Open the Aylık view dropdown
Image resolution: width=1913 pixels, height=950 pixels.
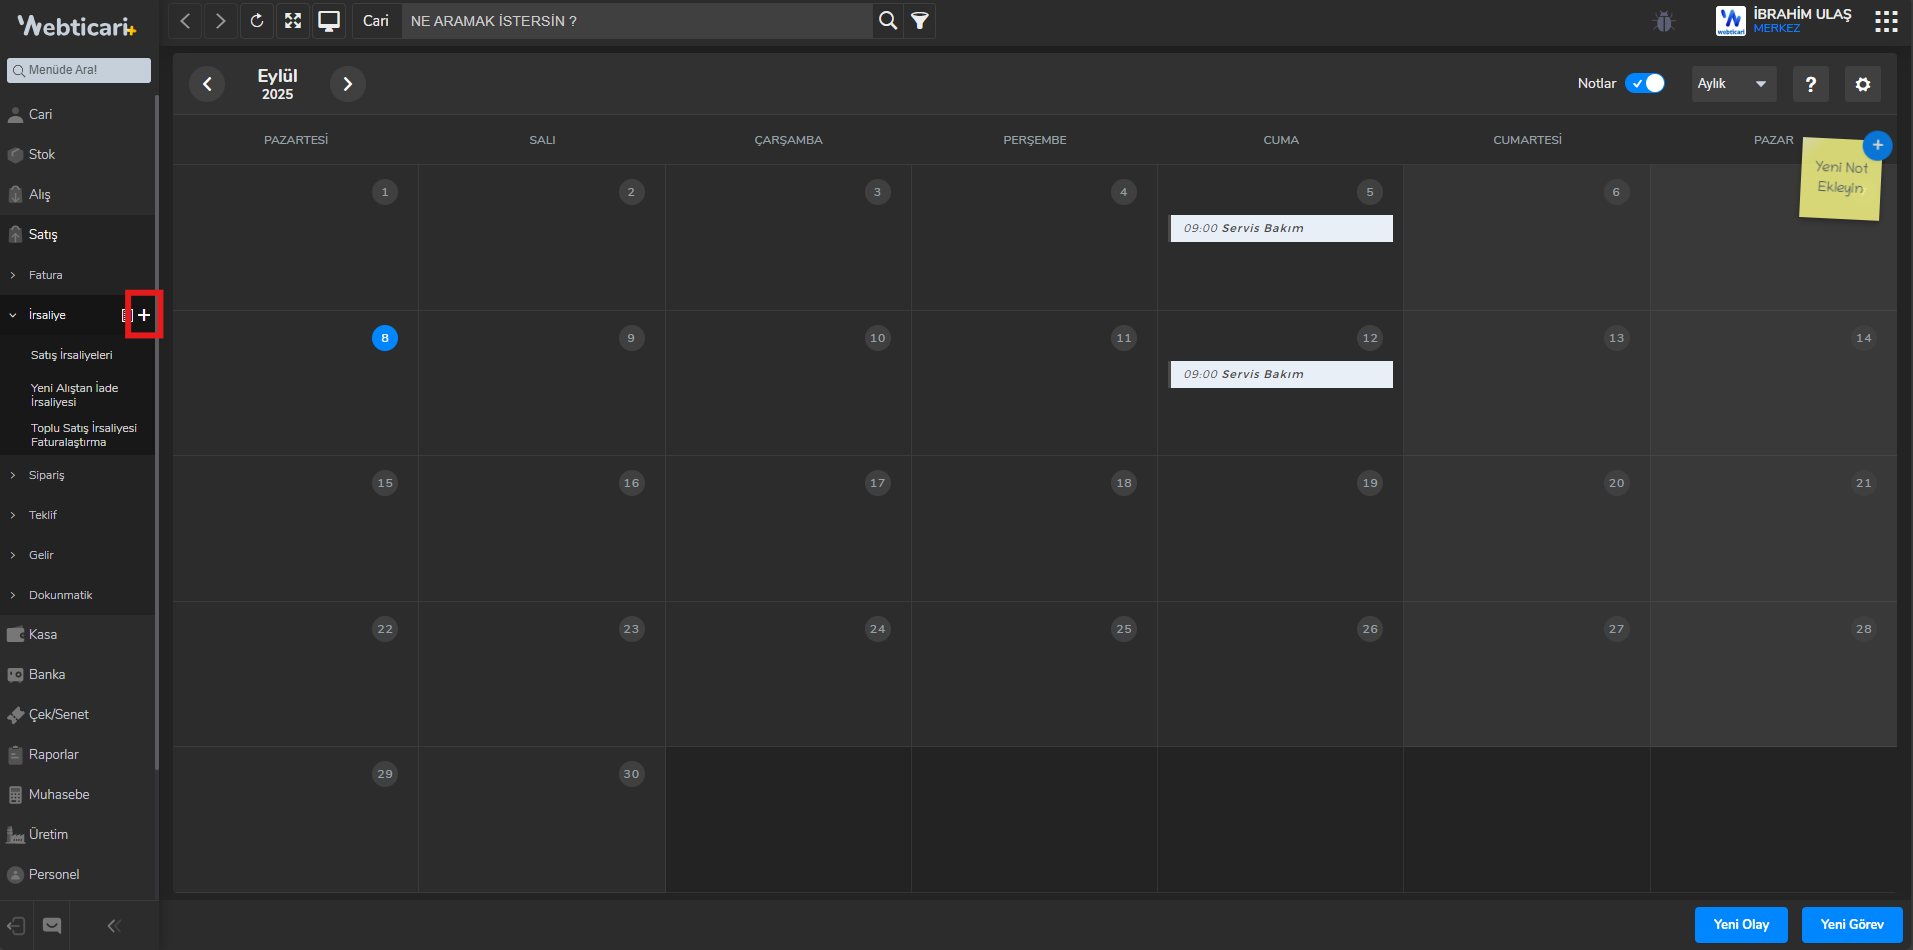1734,84
